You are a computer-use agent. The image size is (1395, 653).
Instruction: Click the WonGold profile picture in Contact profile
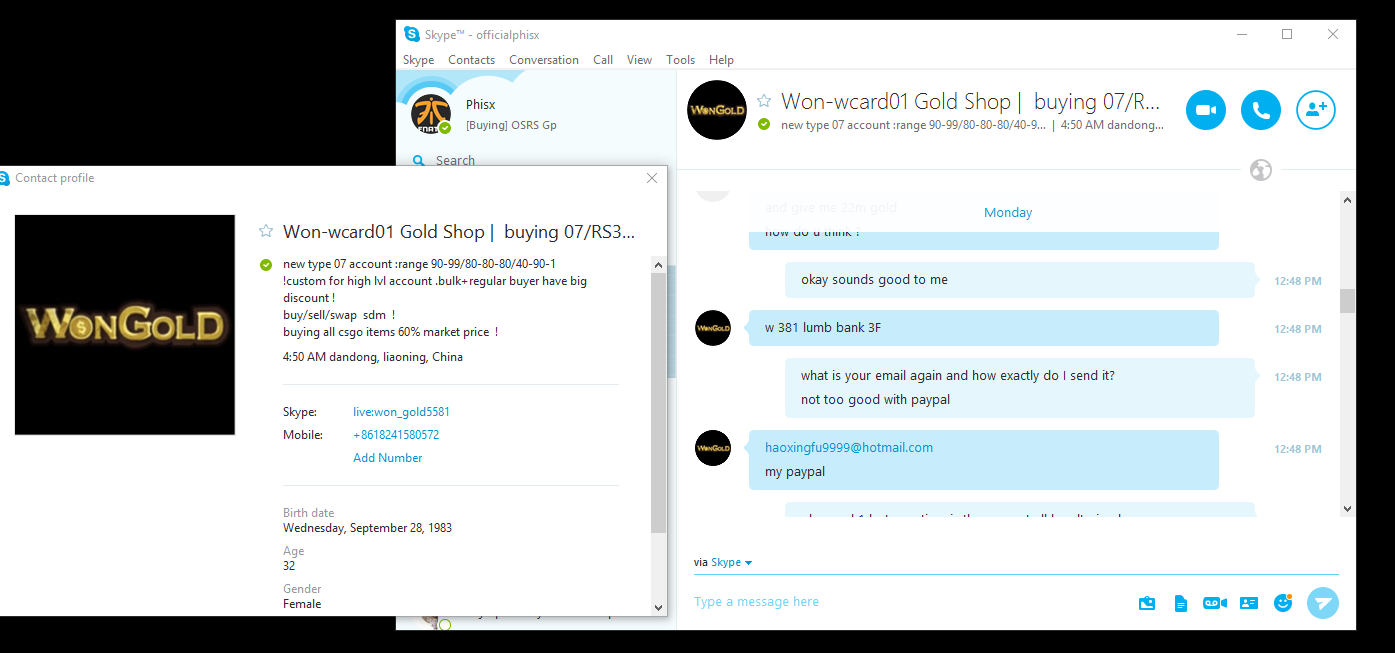click(125, 325)
